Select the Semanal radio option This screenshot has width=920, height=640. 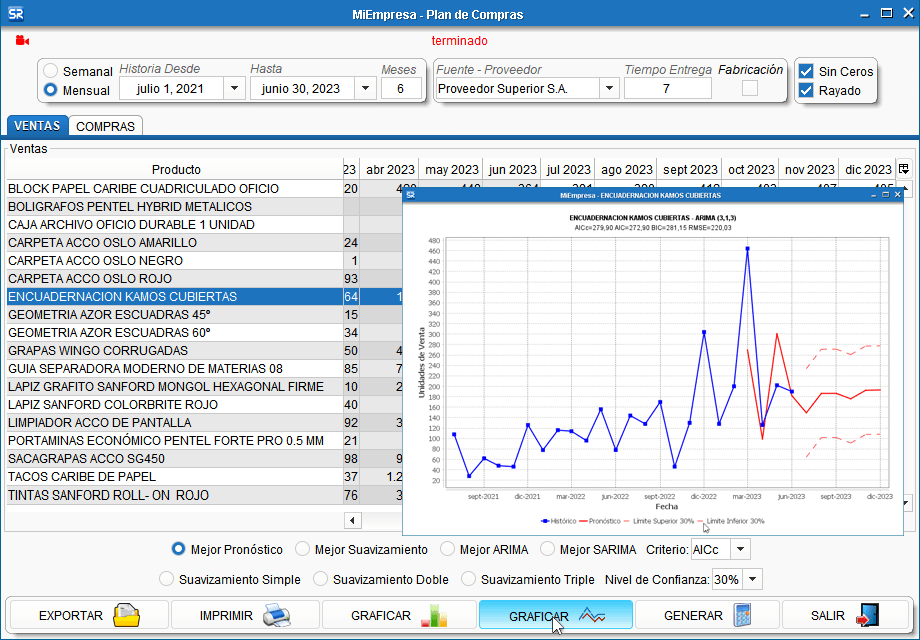click(50, 72)
